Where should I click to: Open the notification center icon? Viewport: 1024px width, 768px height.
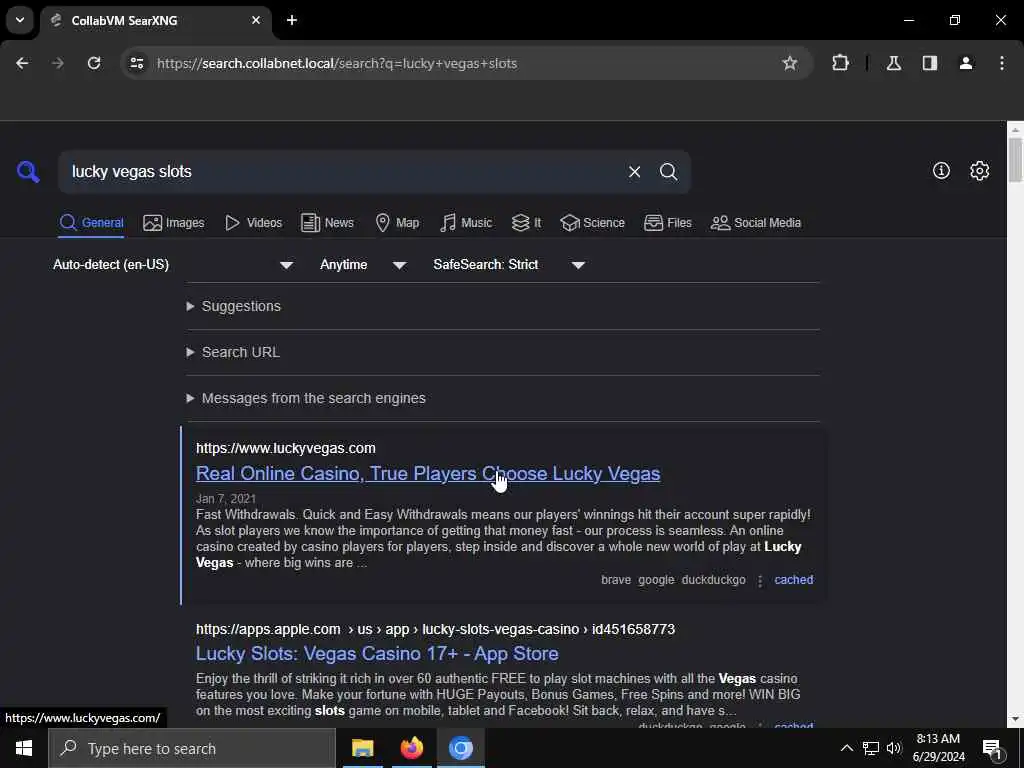click(x=992, y=749)
